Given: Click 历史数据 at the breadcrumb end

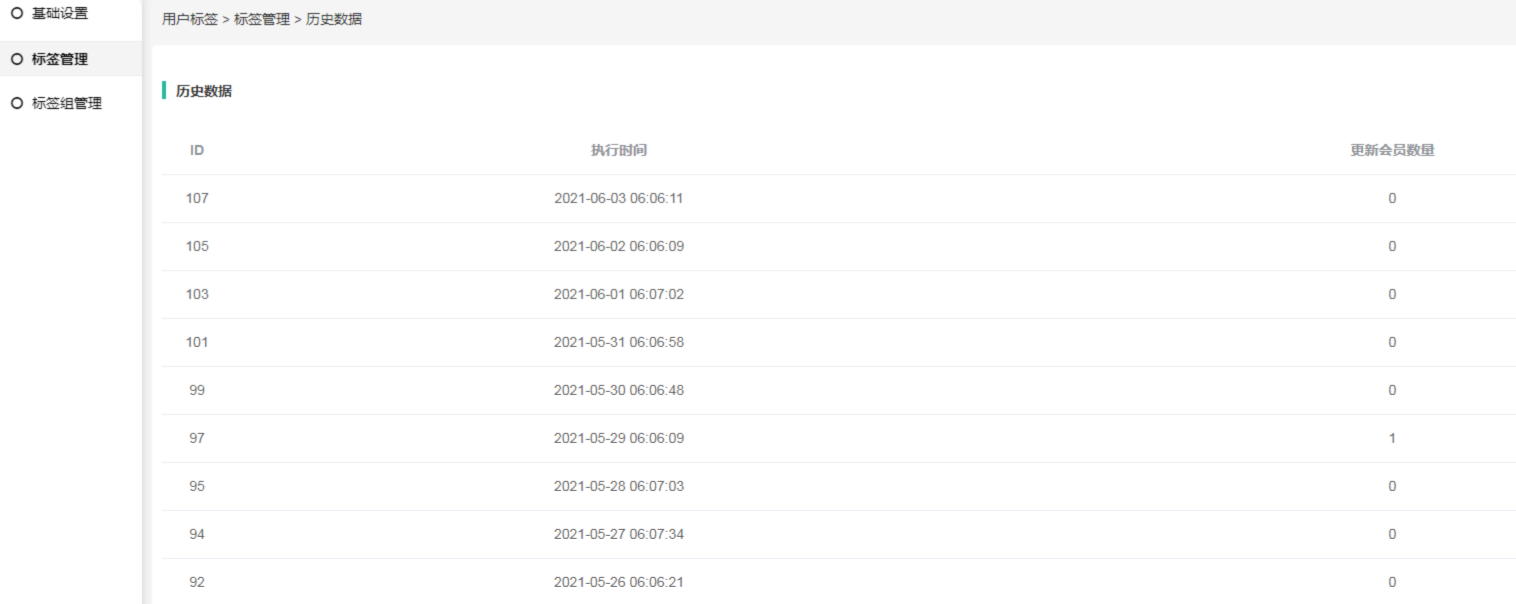Looking at the screenshot, I should [334, 19].
